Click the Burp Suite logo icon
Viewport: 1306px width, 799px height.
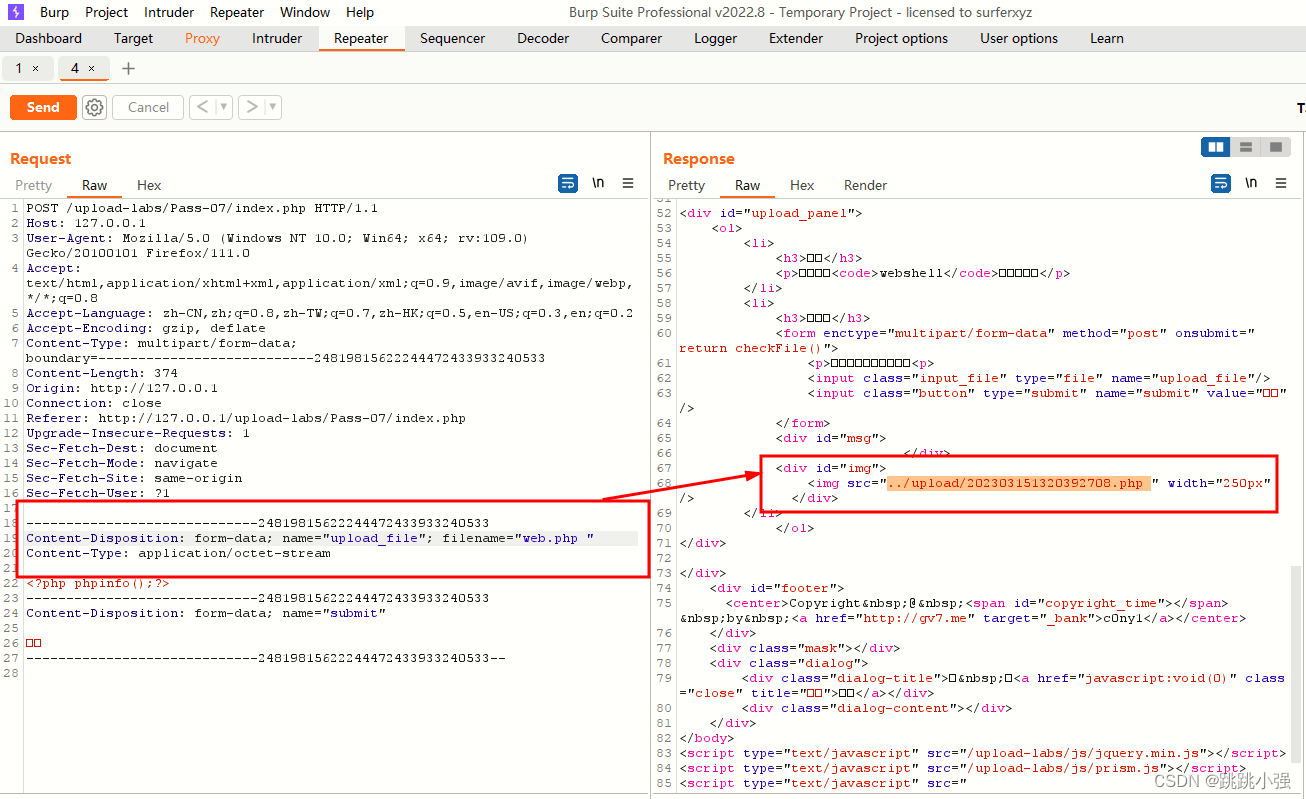[16, 12]
